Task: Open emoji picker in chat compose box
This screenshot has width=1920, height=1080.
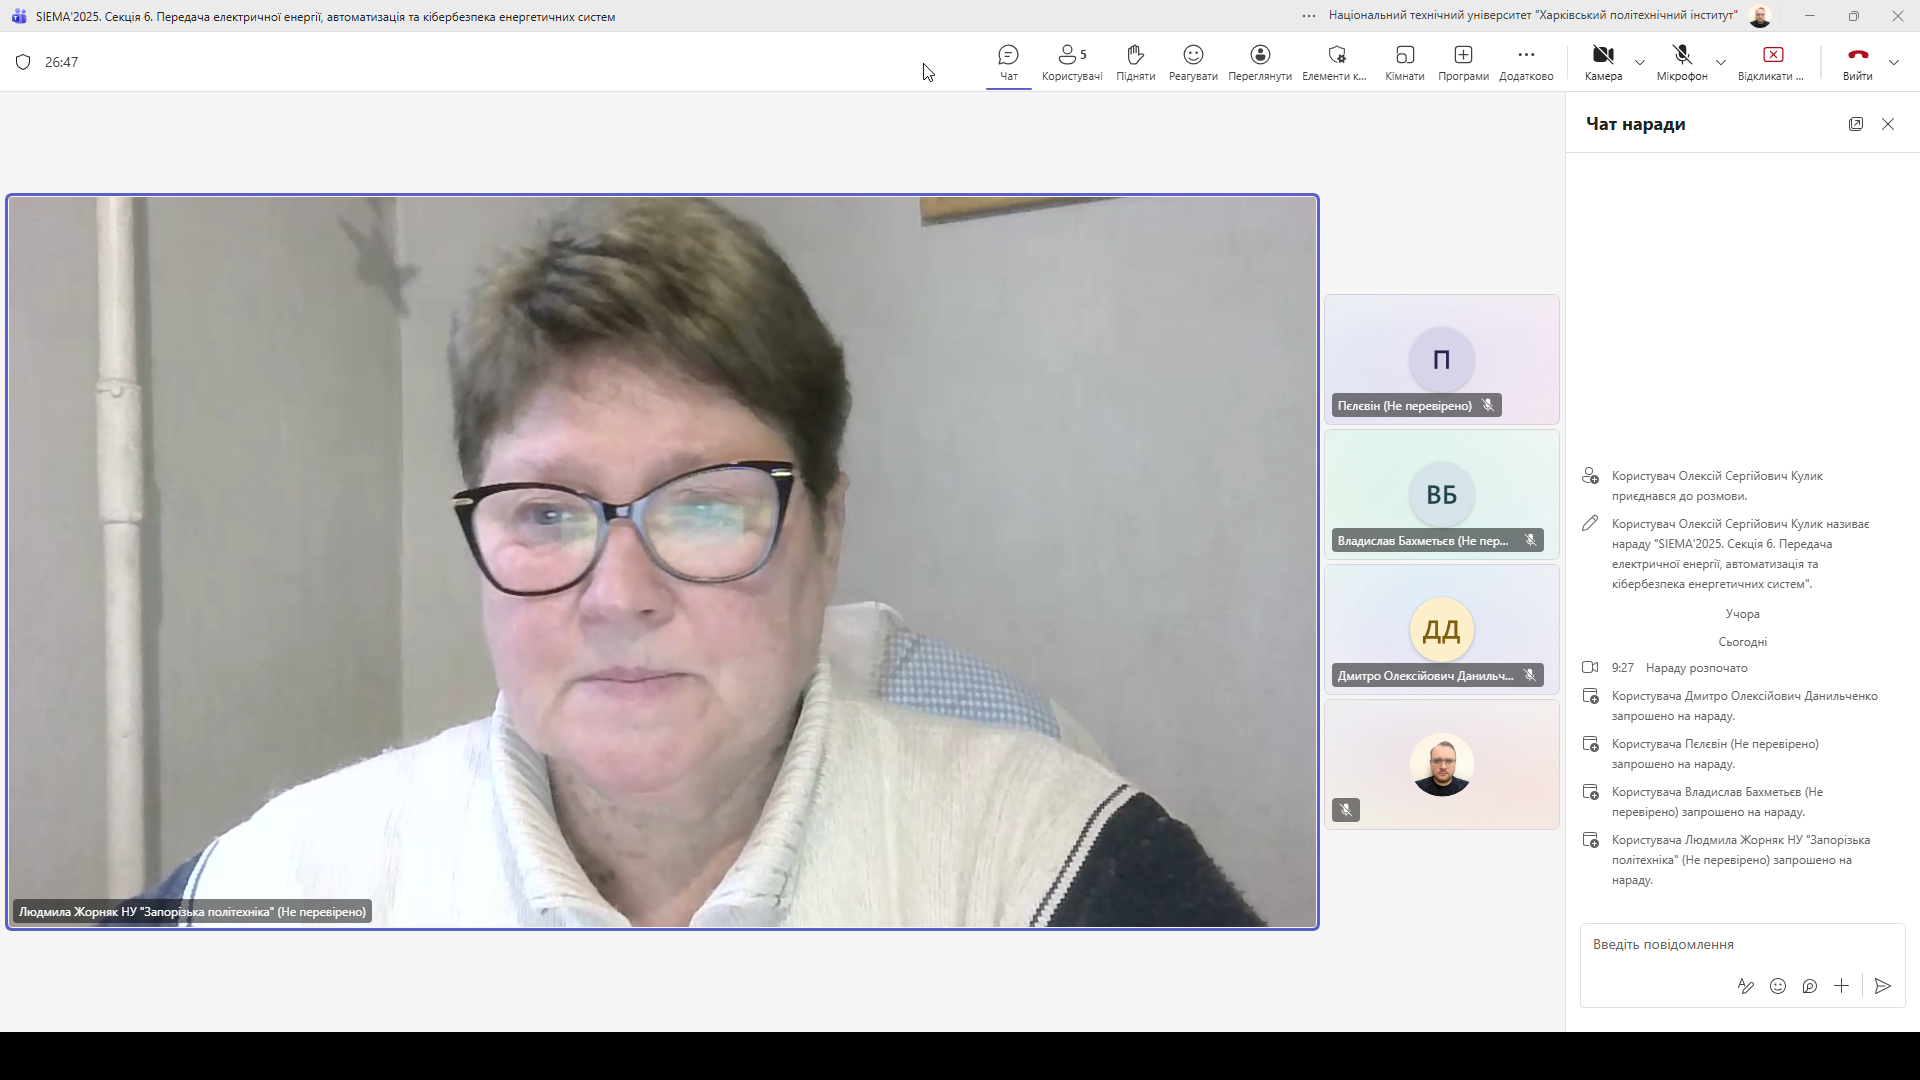Action: (x=1778, y=986)
